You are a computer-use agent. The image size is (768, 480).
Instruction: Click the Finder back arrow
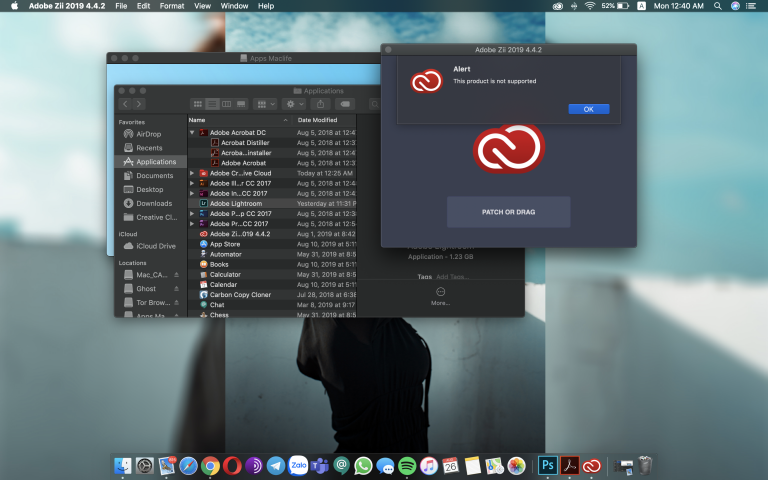coord(125,104)
